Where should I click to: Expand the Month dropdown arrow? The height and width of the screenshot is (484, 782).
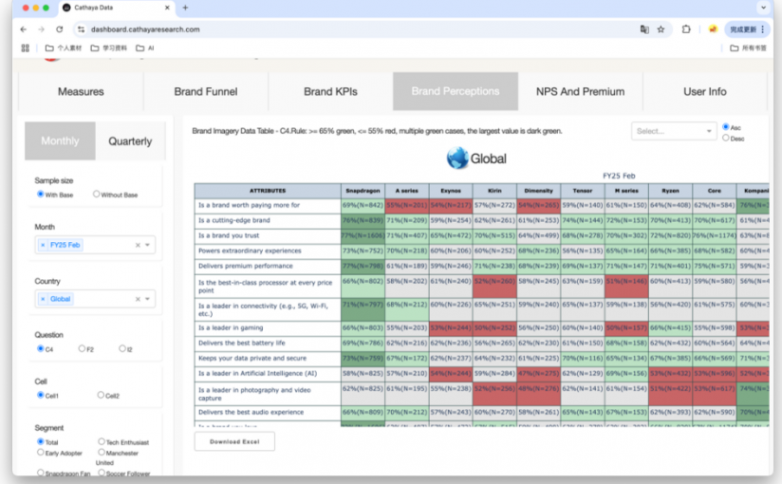click(149, 245)
